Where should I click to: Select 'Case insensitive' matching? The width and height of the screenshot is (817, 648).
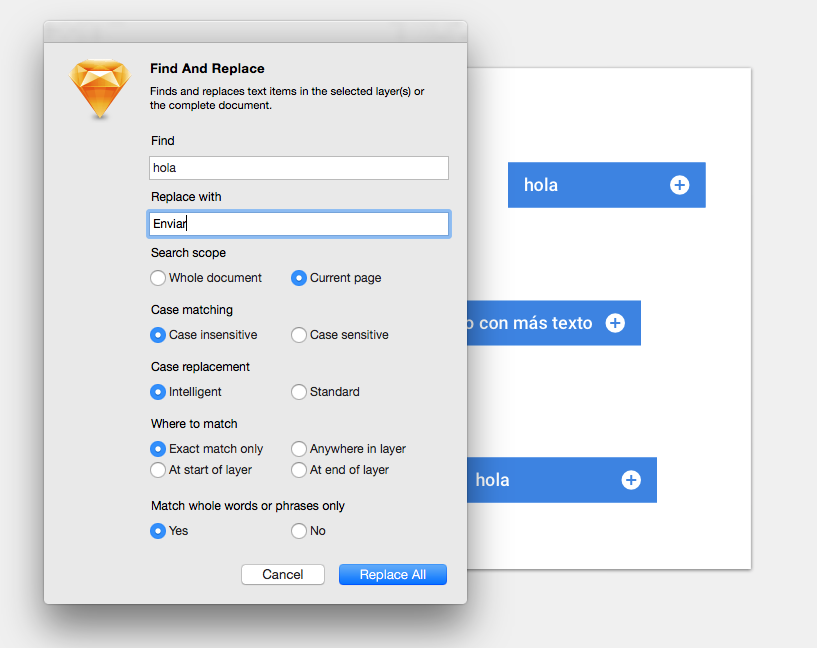tap(158, 335)
